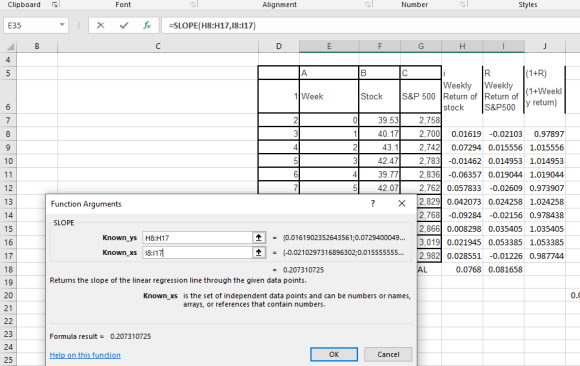Select stock price cell 39.53
This screenshot has height=366, width=580.
[380, 120]
